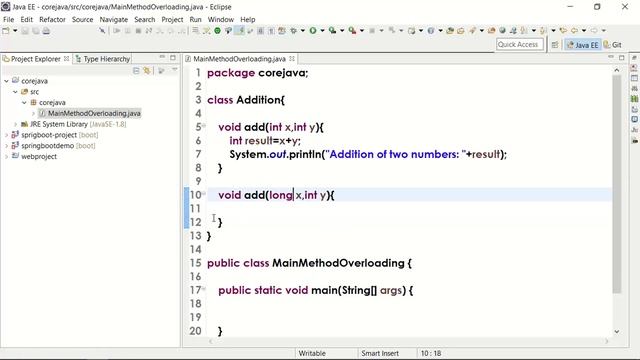Click the New file toolbar icon
Image resolution: width=640 pixels, height=360 pixels.
click(6, 31)
